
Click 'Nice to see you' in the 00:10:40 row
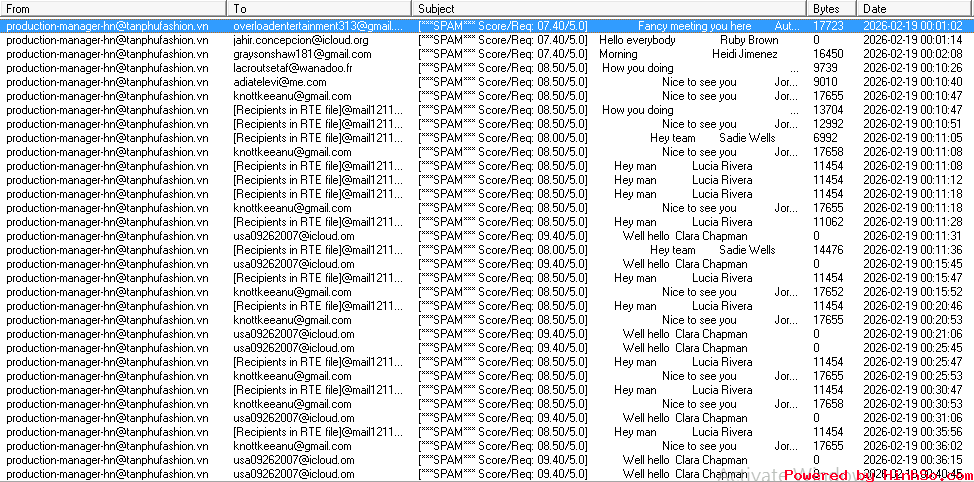(699, 82)
